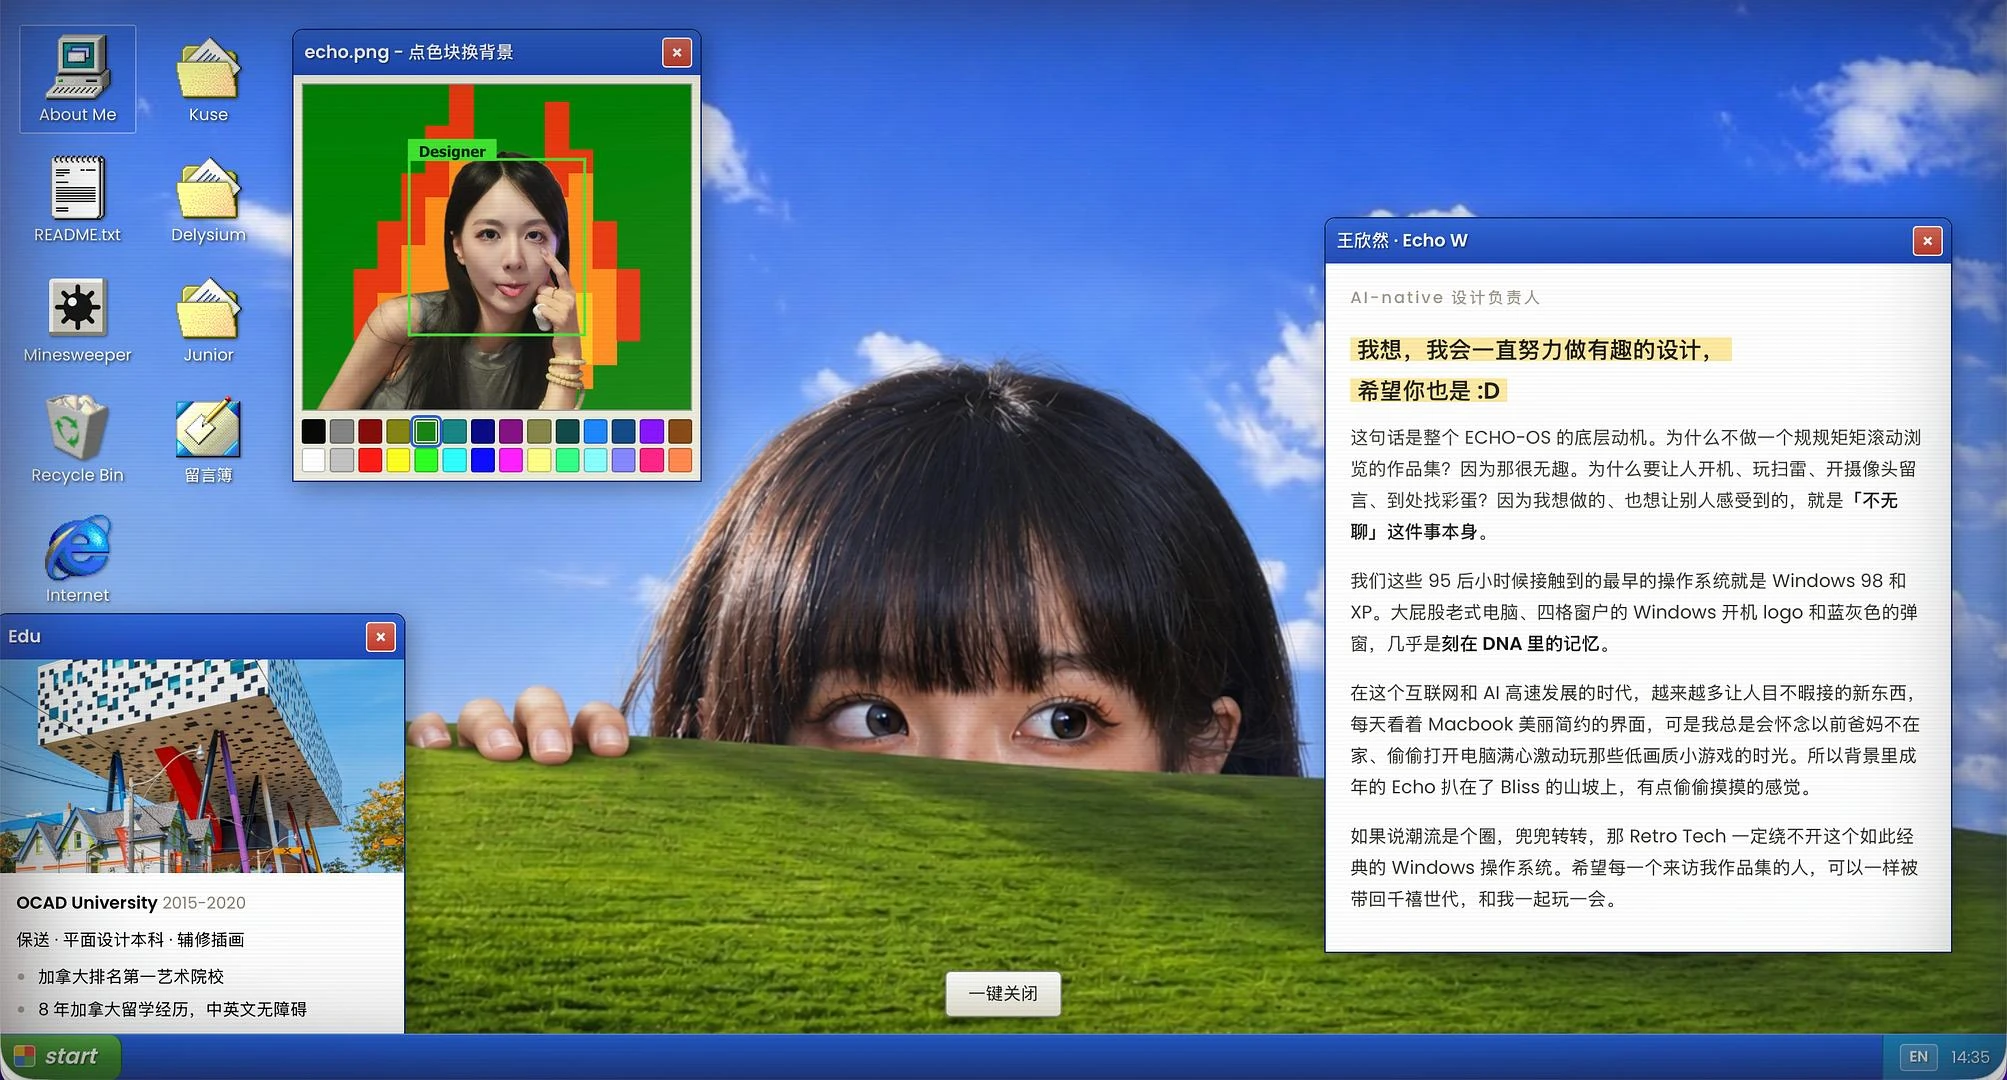
Task: Click the Edu window title
Action: coord(24,636)
